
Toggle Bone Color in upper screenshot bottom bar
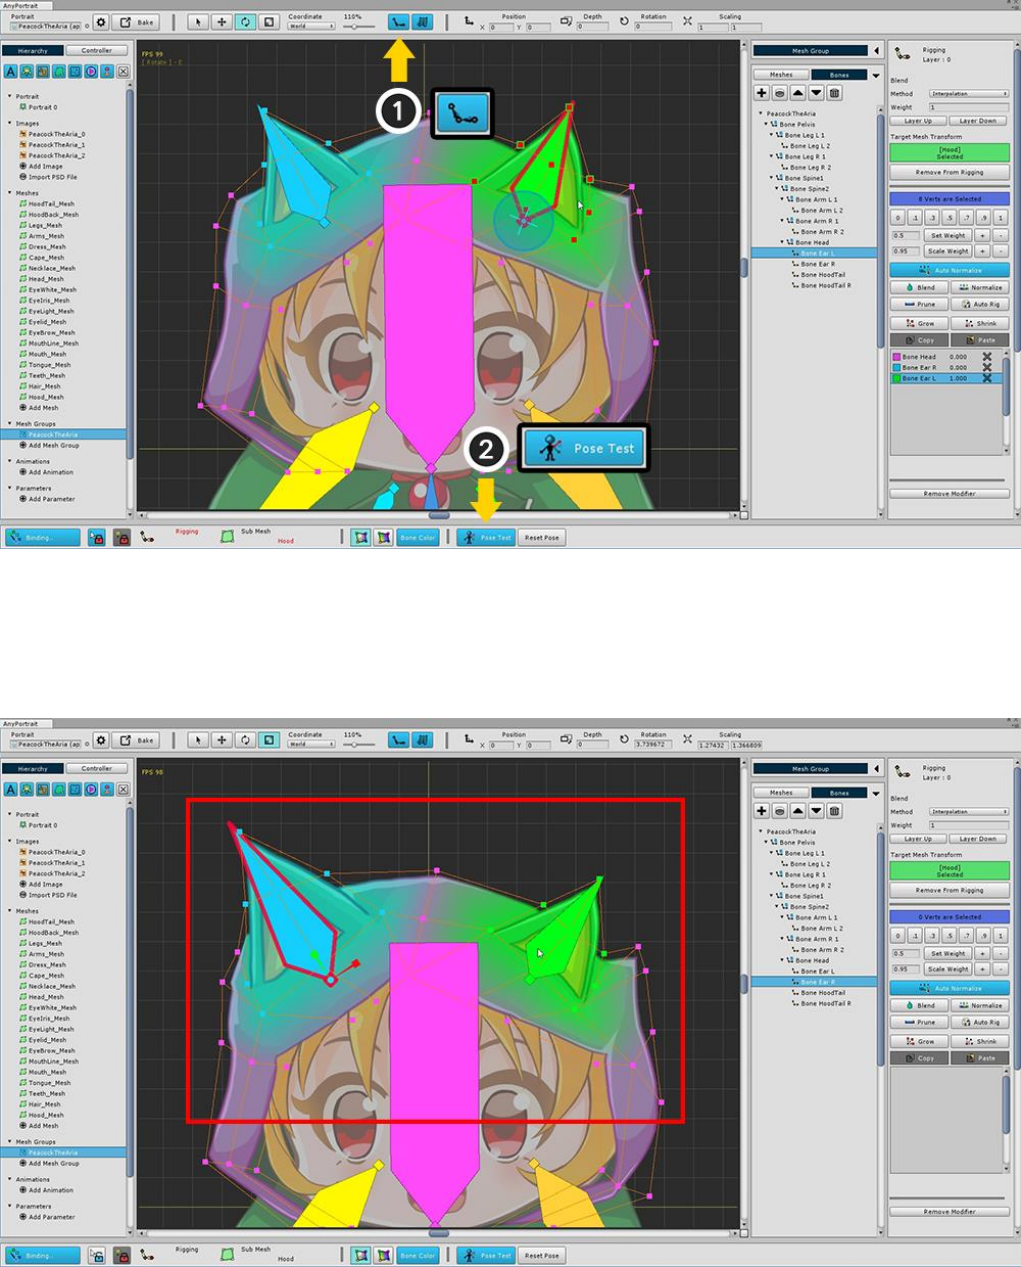[x=417, y=538]
